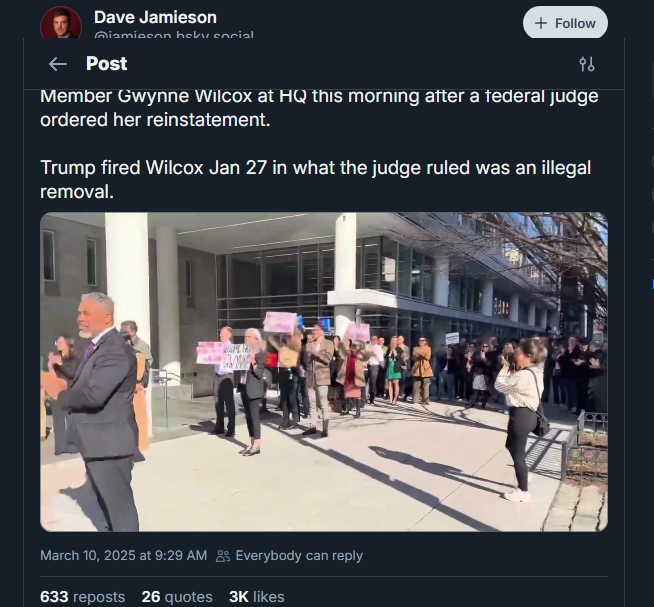Go back using the left arrow icon
The width and height of the screenshot is (654, 607).
pyautogui.click(x=58, y=64)
